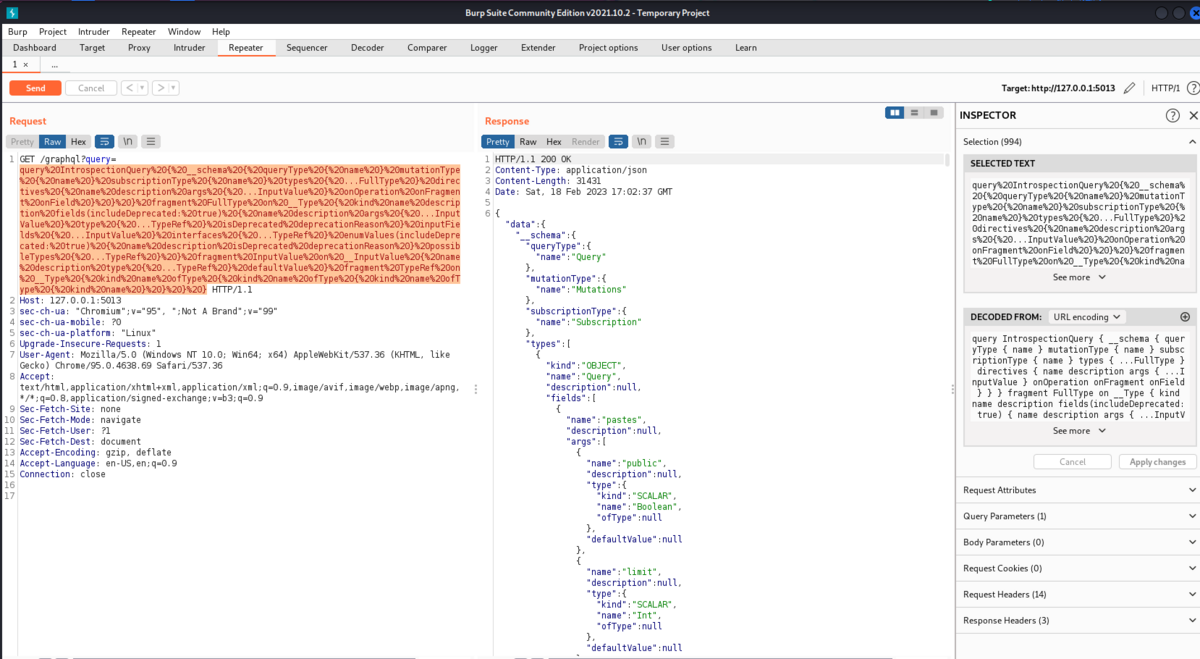
Task: Switch Response view to Render
Action: 586,142
